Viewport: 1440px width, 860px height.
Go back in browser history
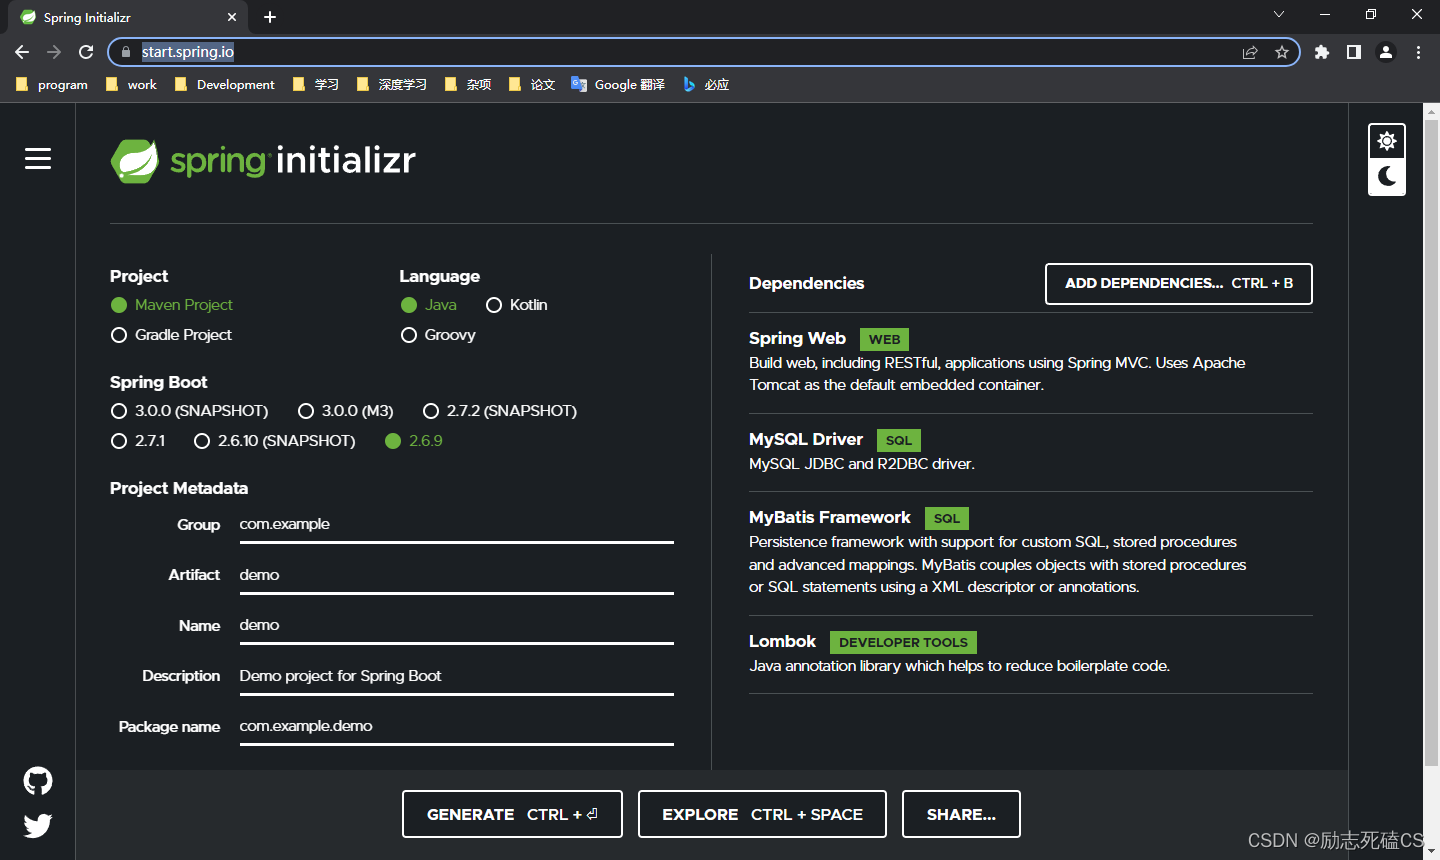pyautogui.click(x=22, y=52)
